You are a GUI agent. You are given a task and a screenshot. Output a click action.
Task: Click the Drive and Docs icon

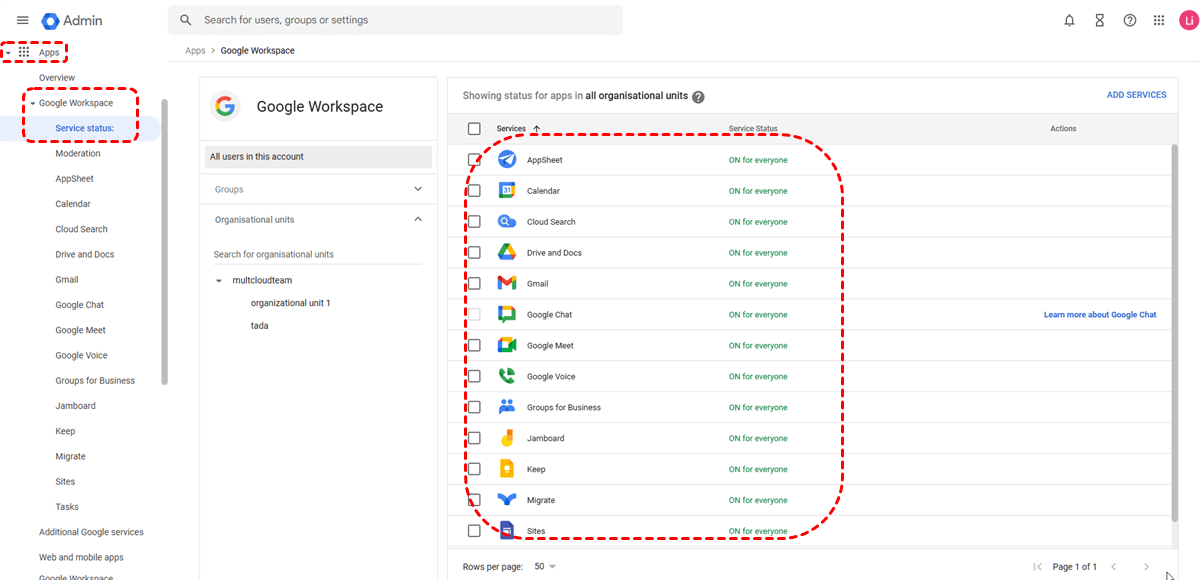(507, 253)
